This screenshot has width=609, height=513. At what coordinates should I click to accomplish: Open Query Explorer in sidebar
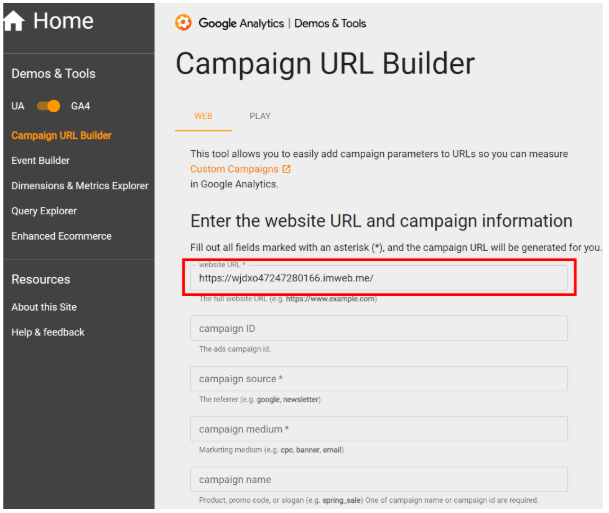click(x=44, y=211)
